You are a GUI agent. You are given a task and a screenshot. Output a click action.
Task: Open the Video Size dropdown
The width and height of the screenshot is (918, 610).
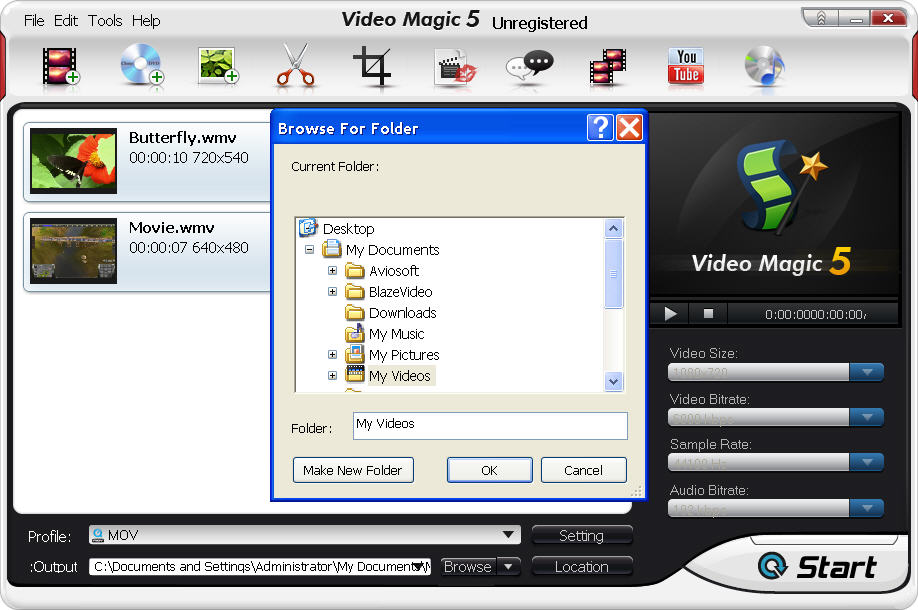(x=866, y=372)
